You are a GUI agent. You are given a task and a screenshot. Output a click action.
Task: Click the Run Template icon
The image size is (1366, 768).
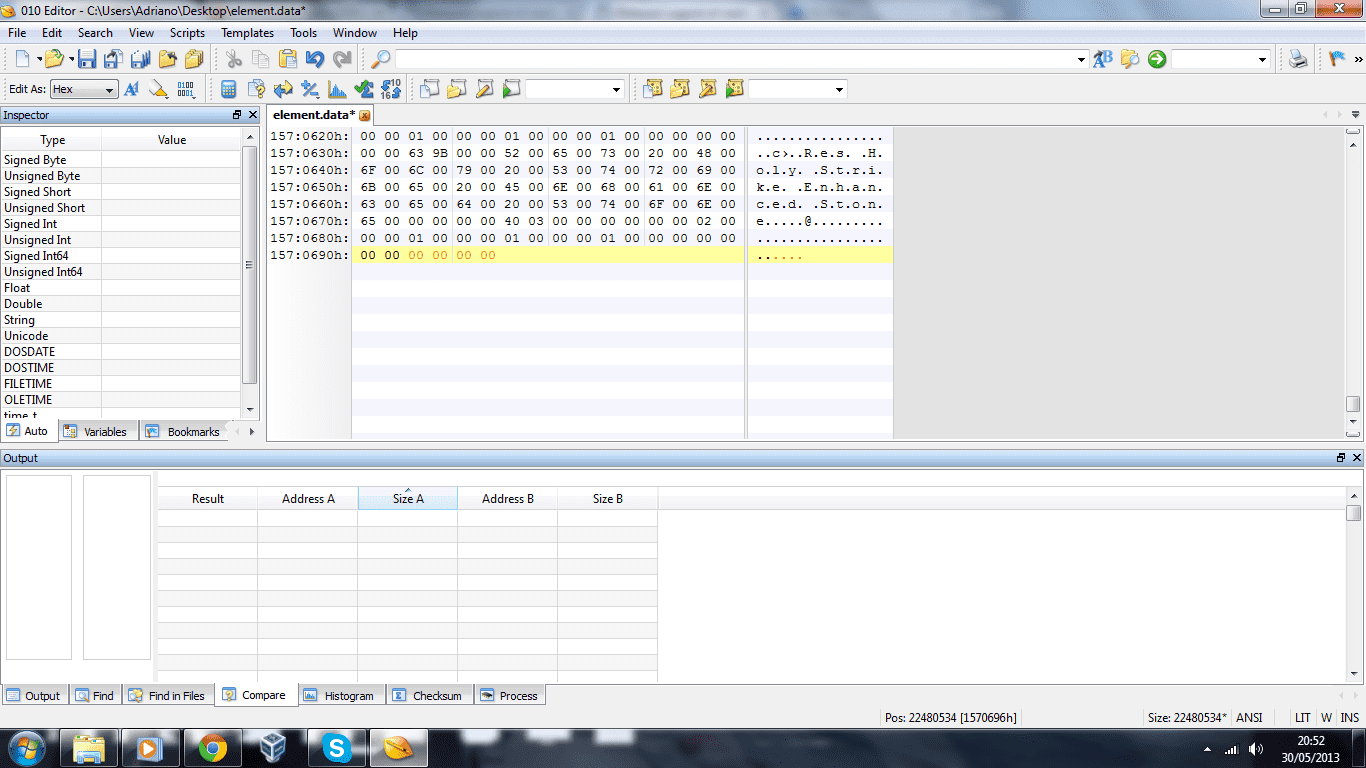point(735,89)
